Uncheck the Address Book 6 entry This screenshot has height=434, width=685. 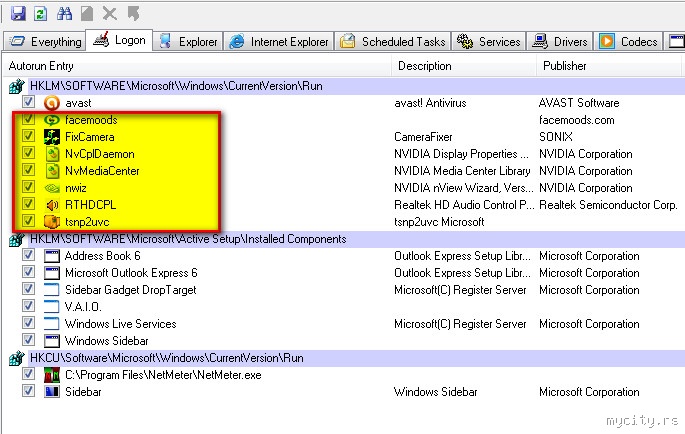pos(29,256)
